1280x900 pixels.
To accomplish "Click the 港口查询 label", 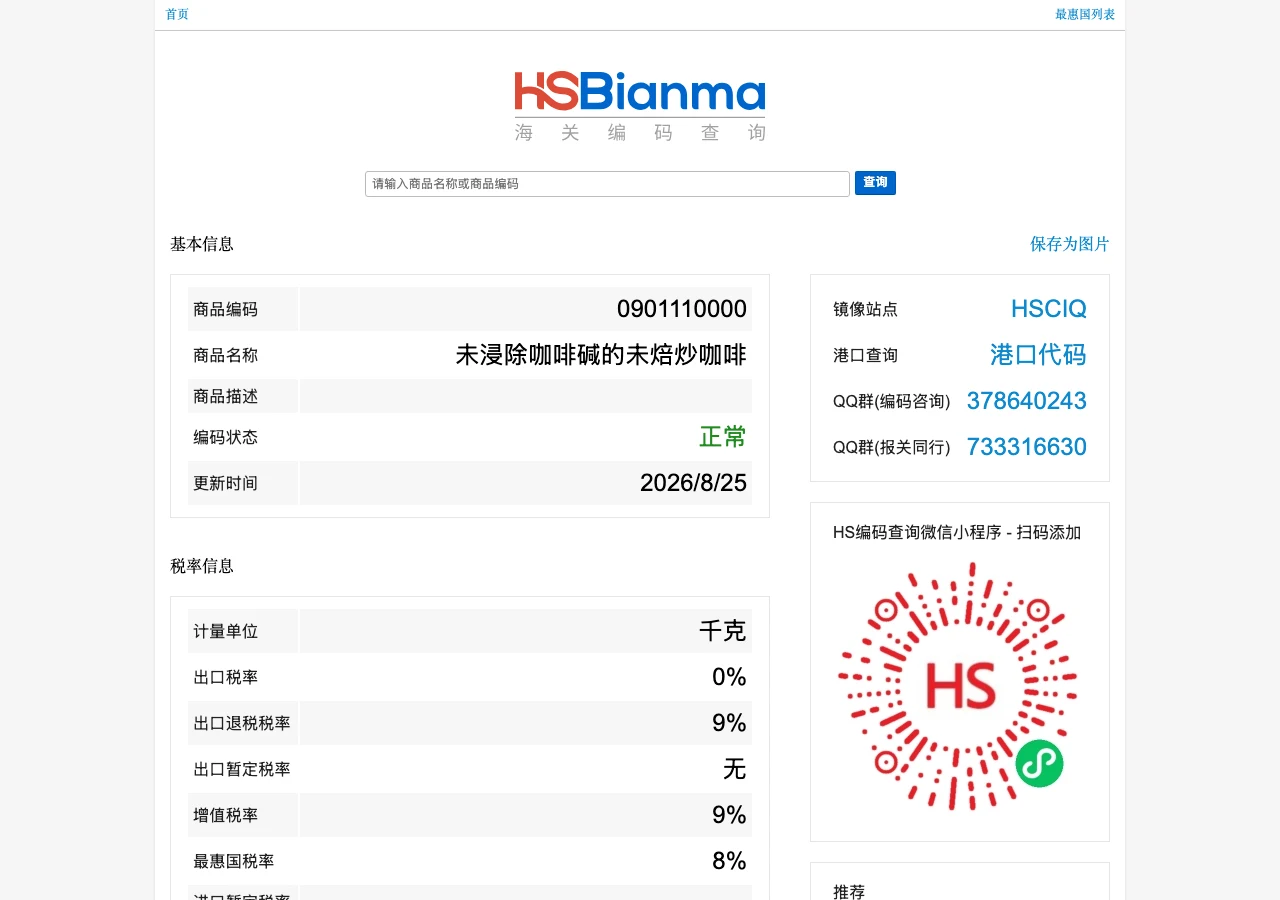I will (865, 355).
